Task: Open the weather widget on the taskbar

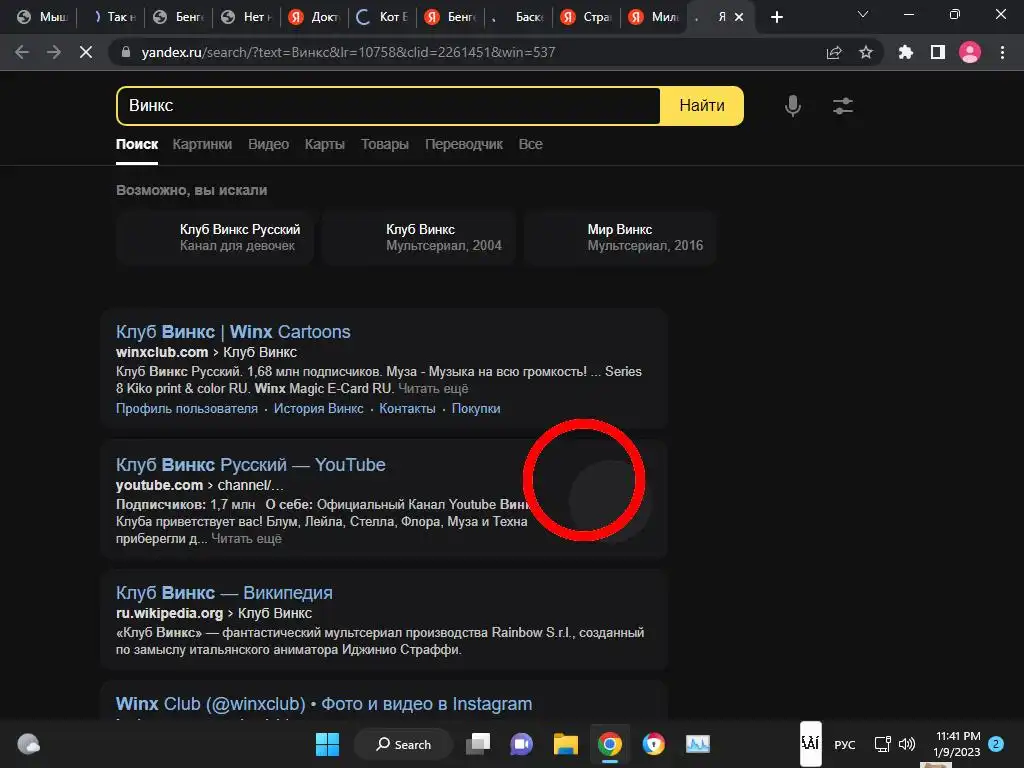Action: click(28, 744)
